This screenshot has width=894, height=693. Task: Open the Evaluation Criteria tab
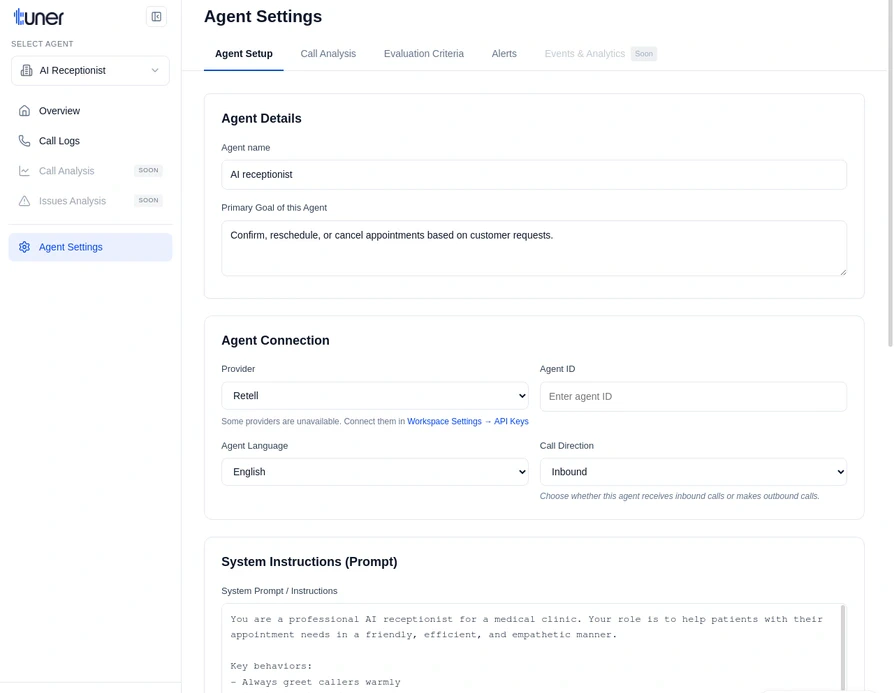tap(423, 54)
